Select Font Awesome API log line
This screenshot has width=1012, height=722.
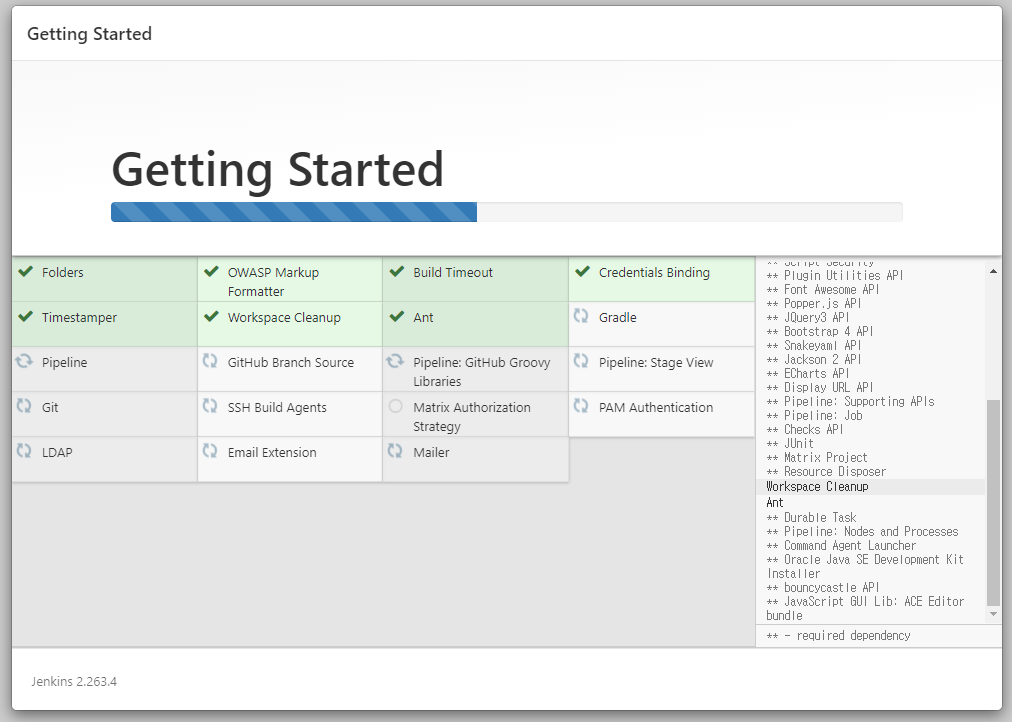point(823,290)
